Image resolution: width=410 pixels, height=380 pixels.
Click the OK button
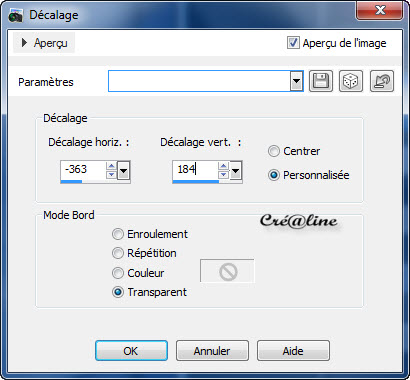coord(131,351)
